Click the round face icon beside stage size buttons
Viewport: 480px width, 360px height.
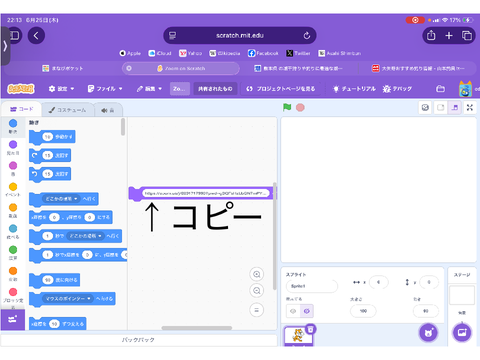425,107
